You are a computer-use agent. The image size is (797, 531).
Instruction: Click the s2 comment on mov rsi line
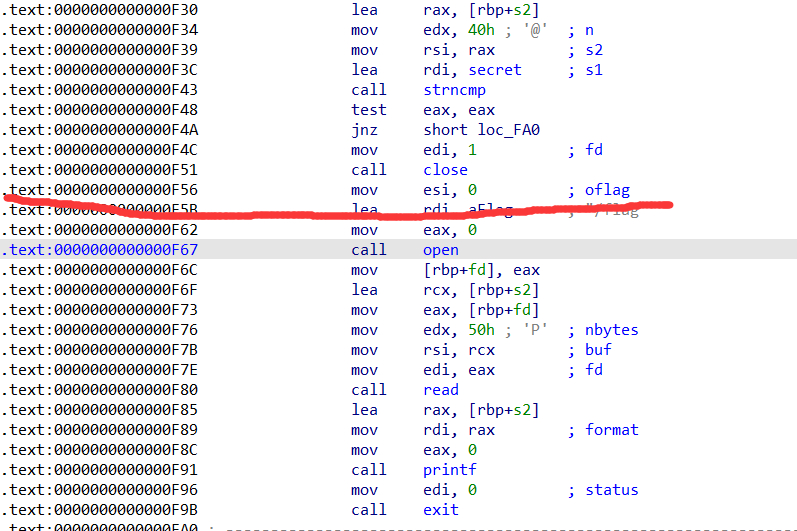(x=594, y=50)
